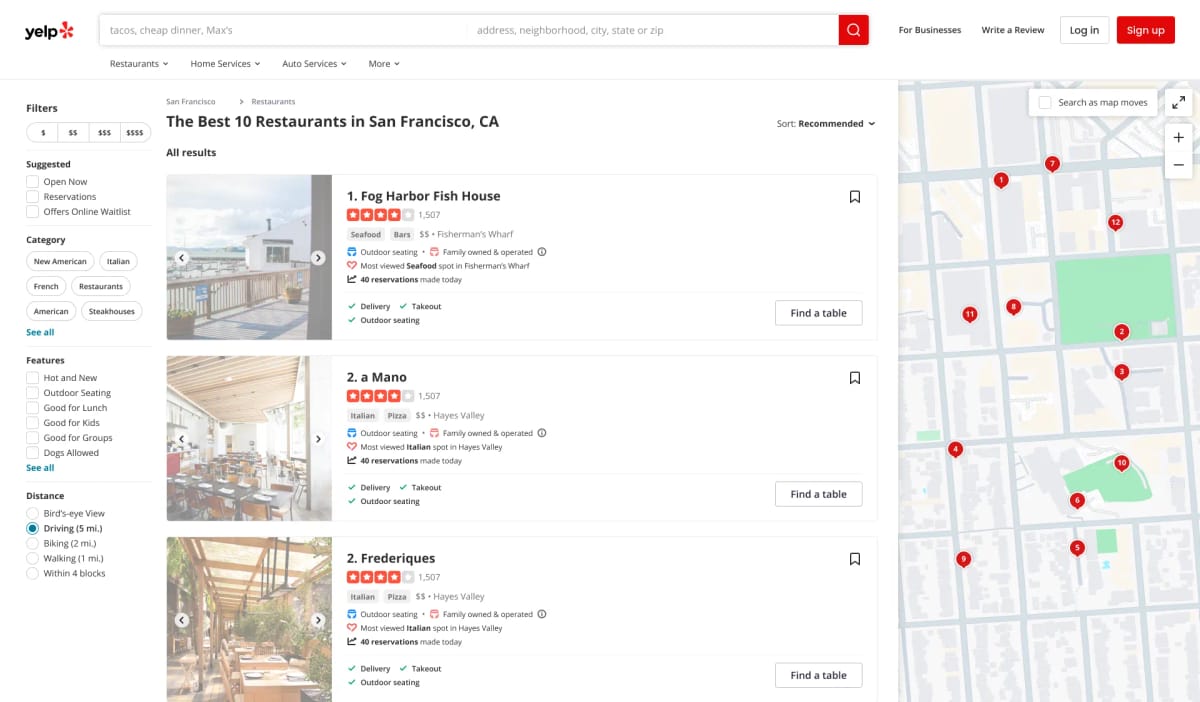Toggle Search as map moves checkbox
The image size is (1200, 702).
[x=1045, y=102]
